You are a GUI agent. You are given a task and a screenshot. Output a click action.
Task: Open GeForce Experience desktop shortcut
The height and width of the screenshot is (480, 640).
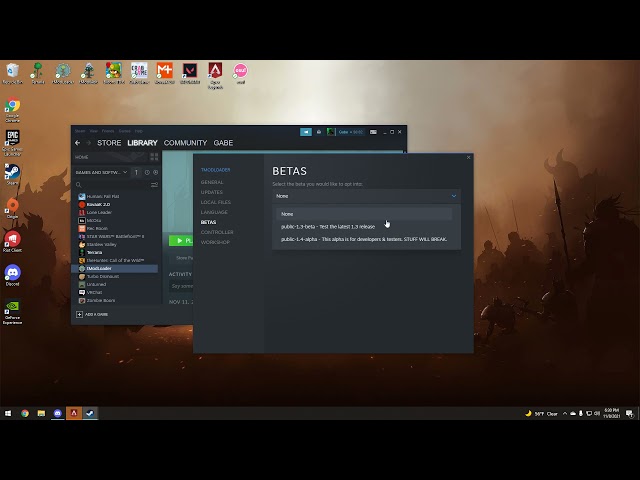tap(12, 312)
